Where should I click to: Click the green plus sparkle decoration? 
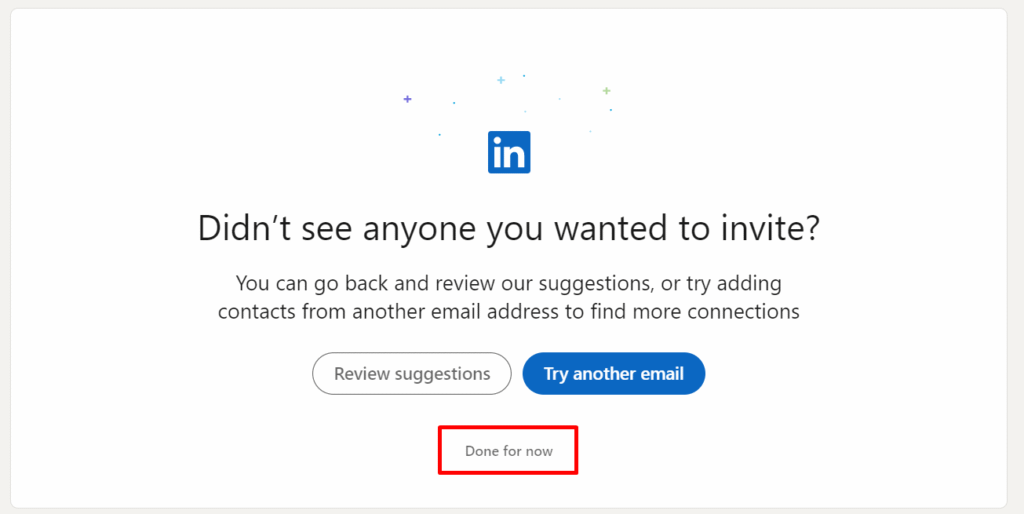(x=606, y=91)
